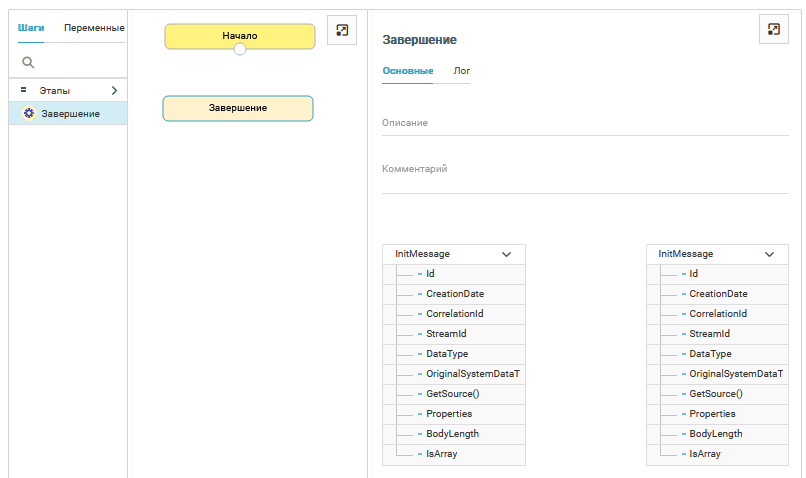Click the search magnifier icon
This screenshot has width=806, height=478.
pos(29,62)
